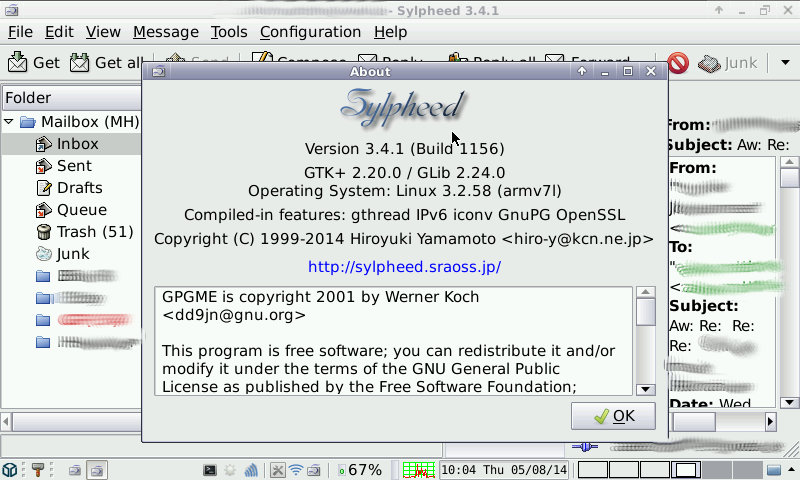
Task: Click the Reply all toolbar icon
Action: tap(458, 57)
